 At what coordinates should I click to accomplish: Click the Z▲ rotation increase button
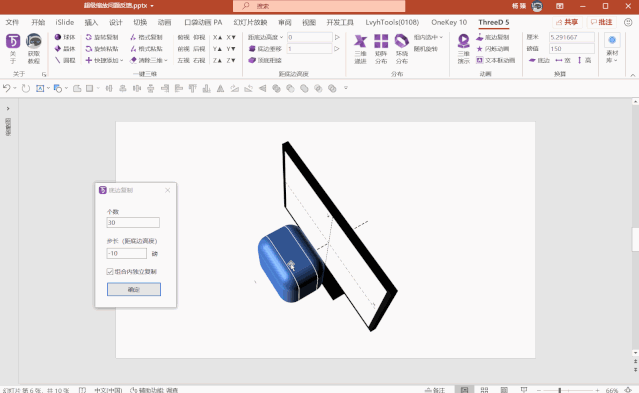(218, 60)
